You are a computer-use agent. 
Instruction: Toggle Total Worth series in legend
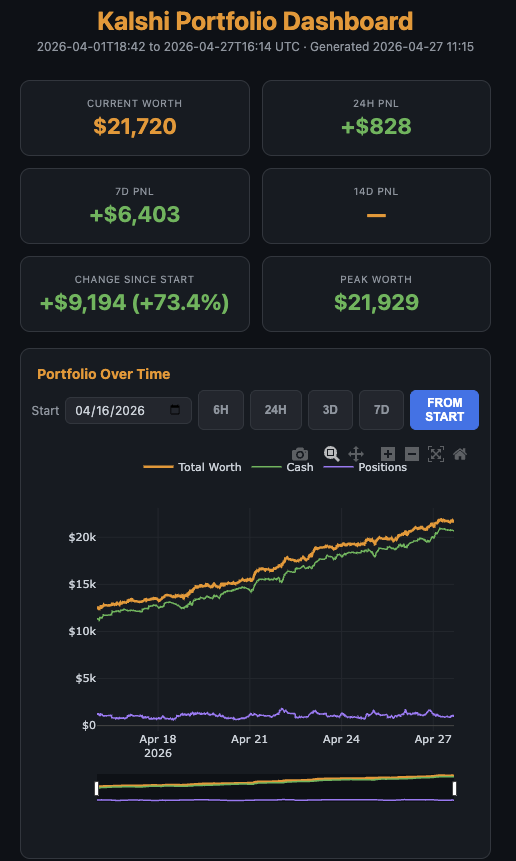coord(193,467)
